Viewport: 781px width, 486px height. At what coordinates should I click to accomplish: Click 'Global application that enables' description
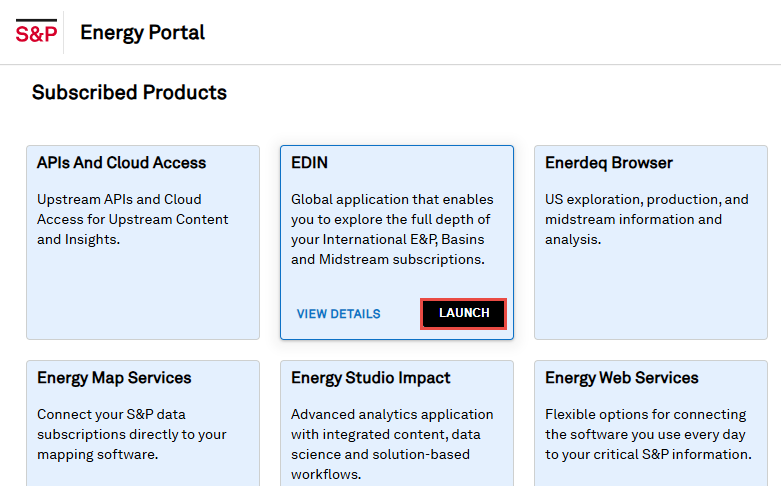[392, 230]
